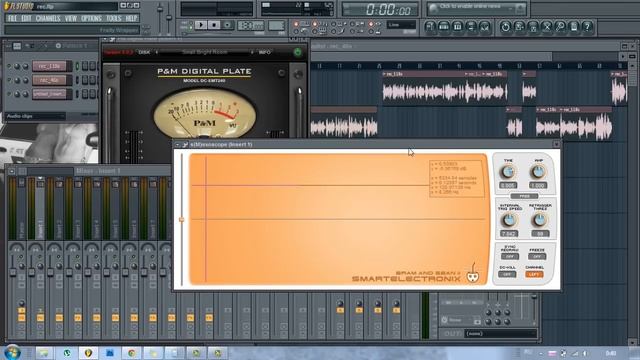The height and width of the screenshot is (360, 640).
Task: Open the OPTIONS menu
Action: (x=91, y=18)
